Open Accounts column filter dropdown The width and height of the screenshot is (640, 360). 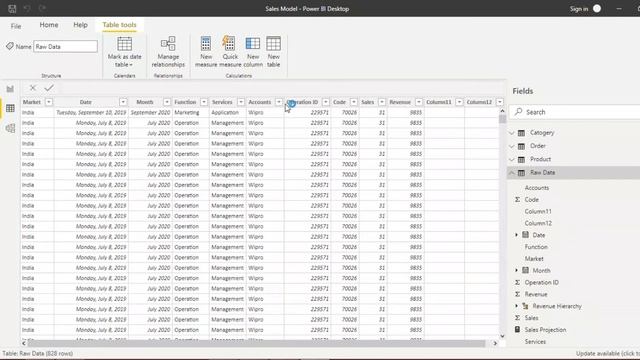pos(279,102)
